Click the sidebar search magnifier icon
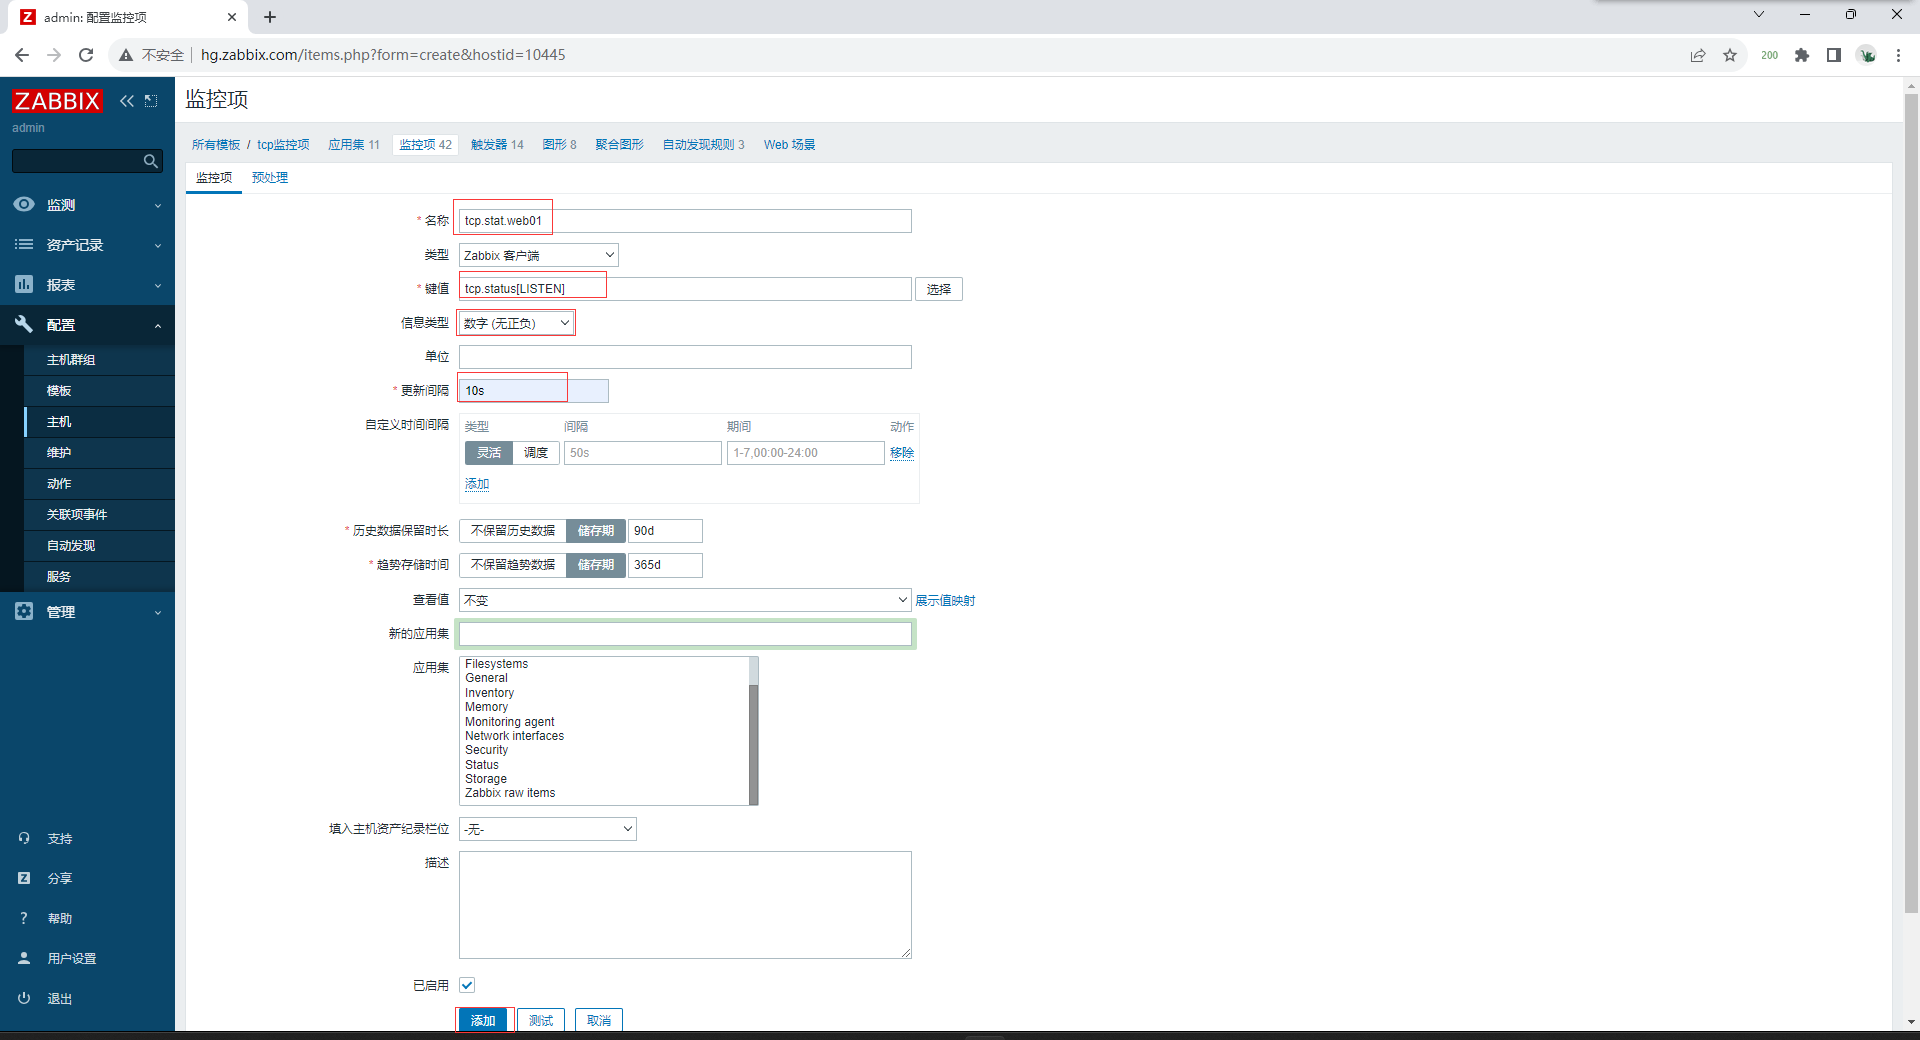 151,161
